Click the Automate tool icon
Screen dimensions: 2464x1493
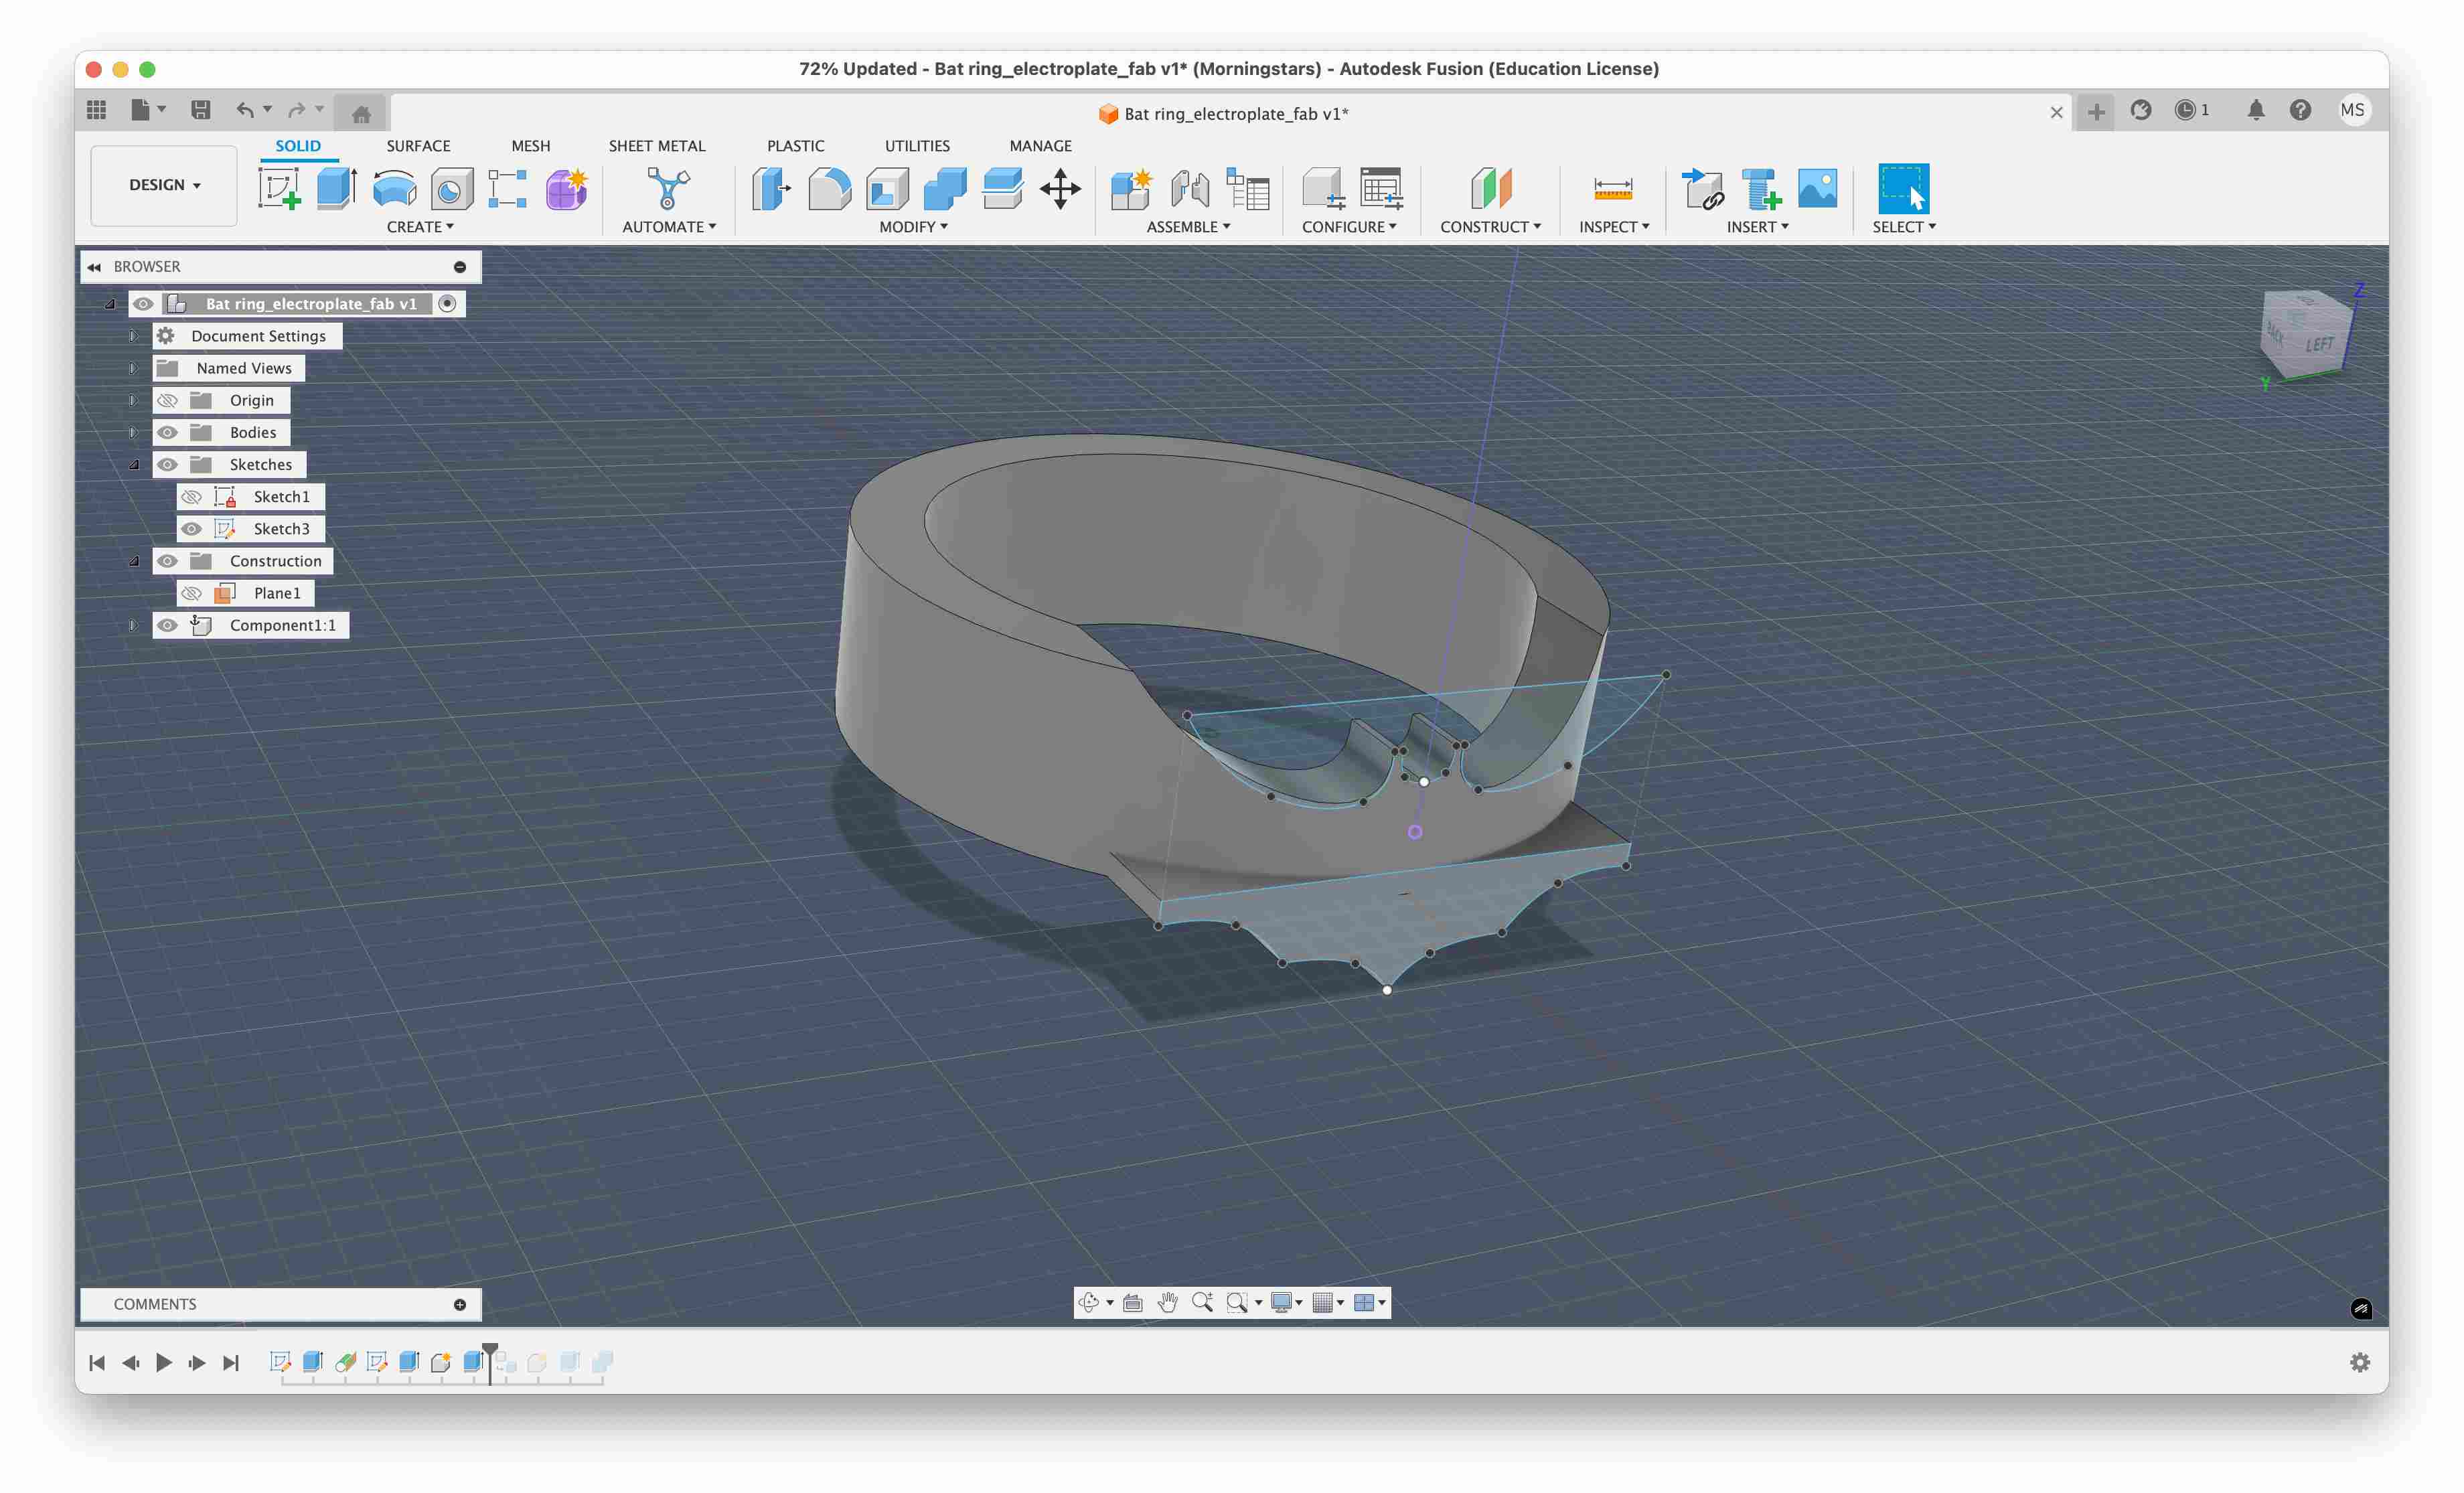[x=668, y=188]
